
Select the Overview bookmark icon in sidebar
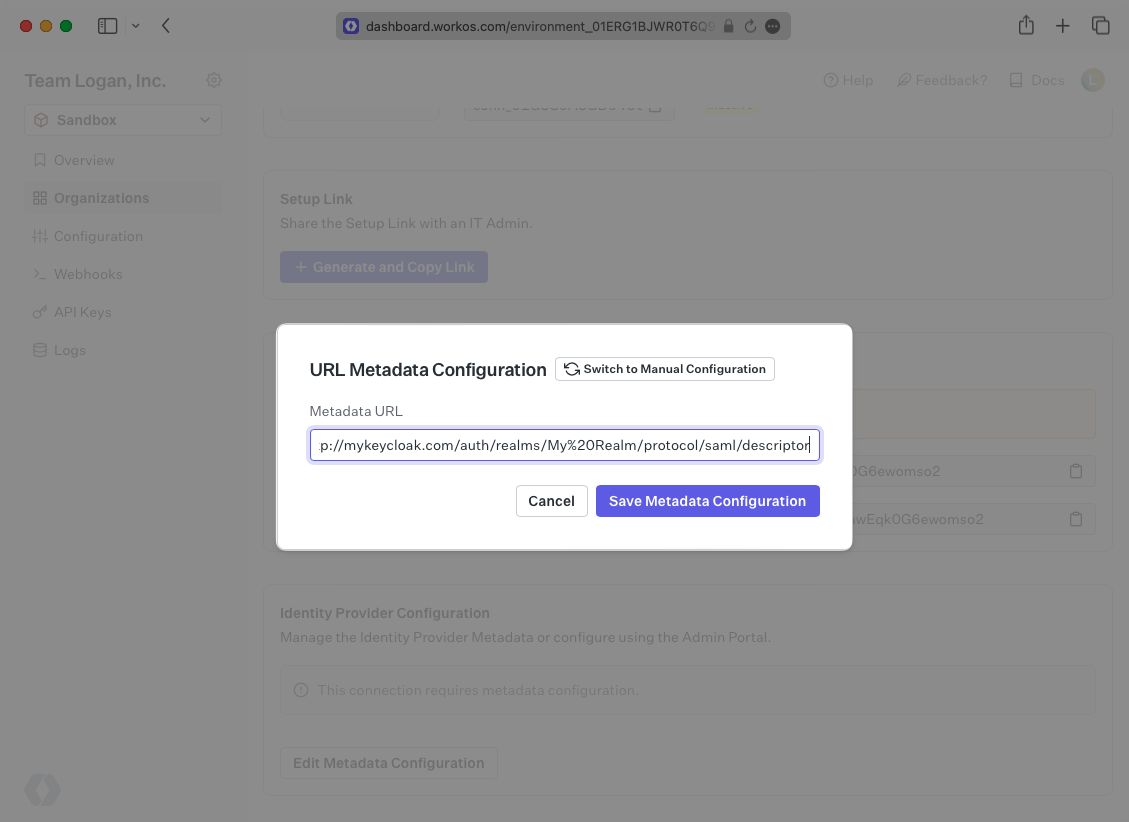point(40,160)
